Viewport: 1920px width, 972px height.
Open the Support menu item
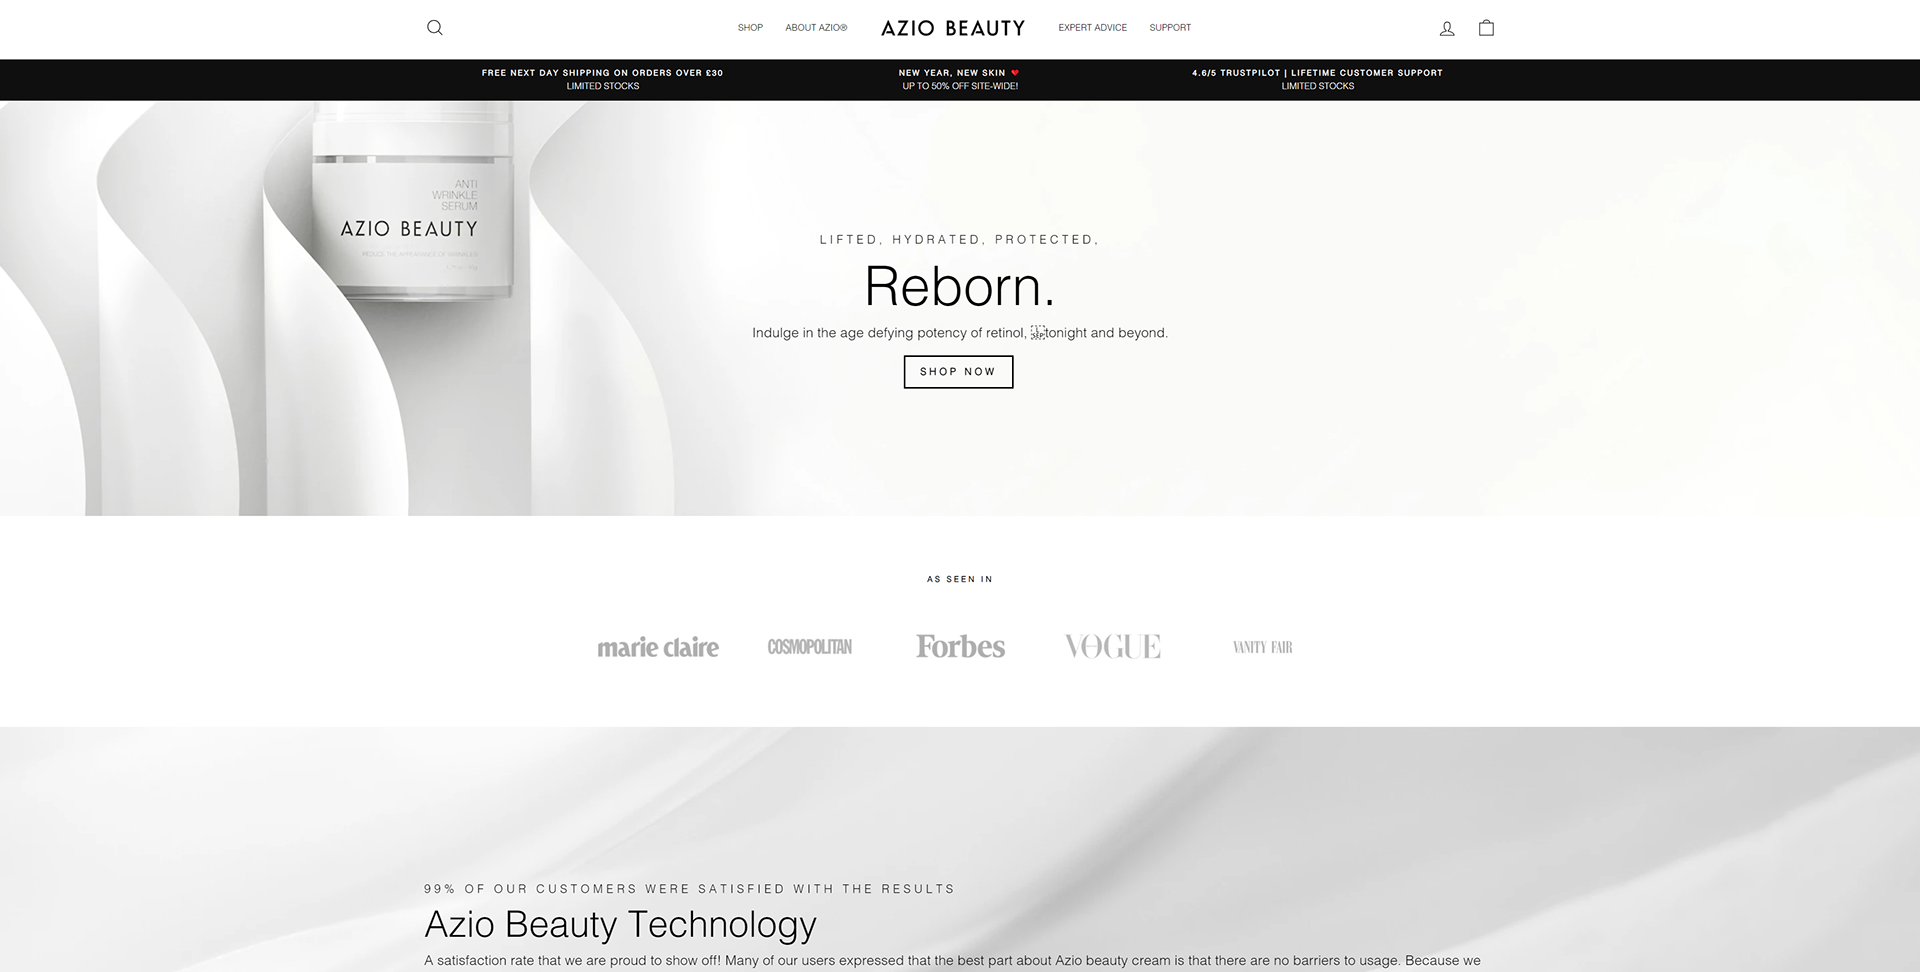click(x=1170, y=28)
